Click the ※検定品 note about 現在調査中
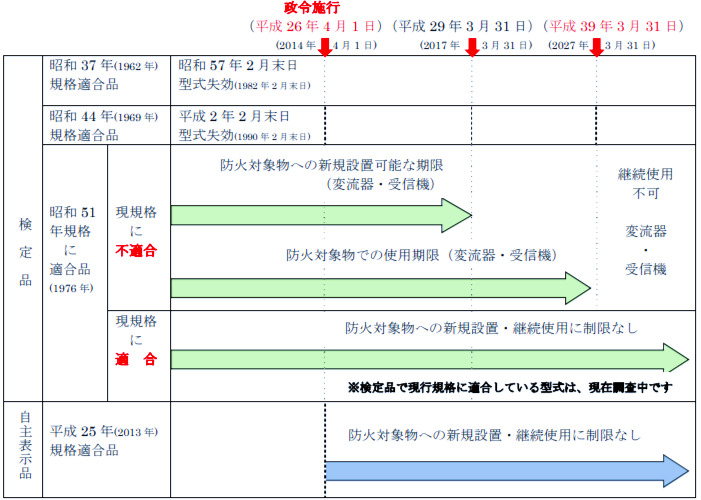 pos(509,386)
